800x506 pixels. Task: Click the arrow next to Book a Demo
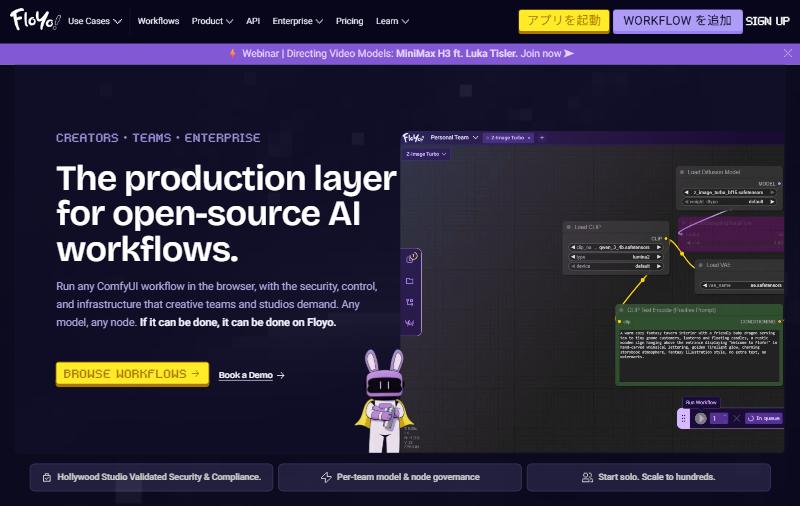pyautogui.click(x=281, y=375)
